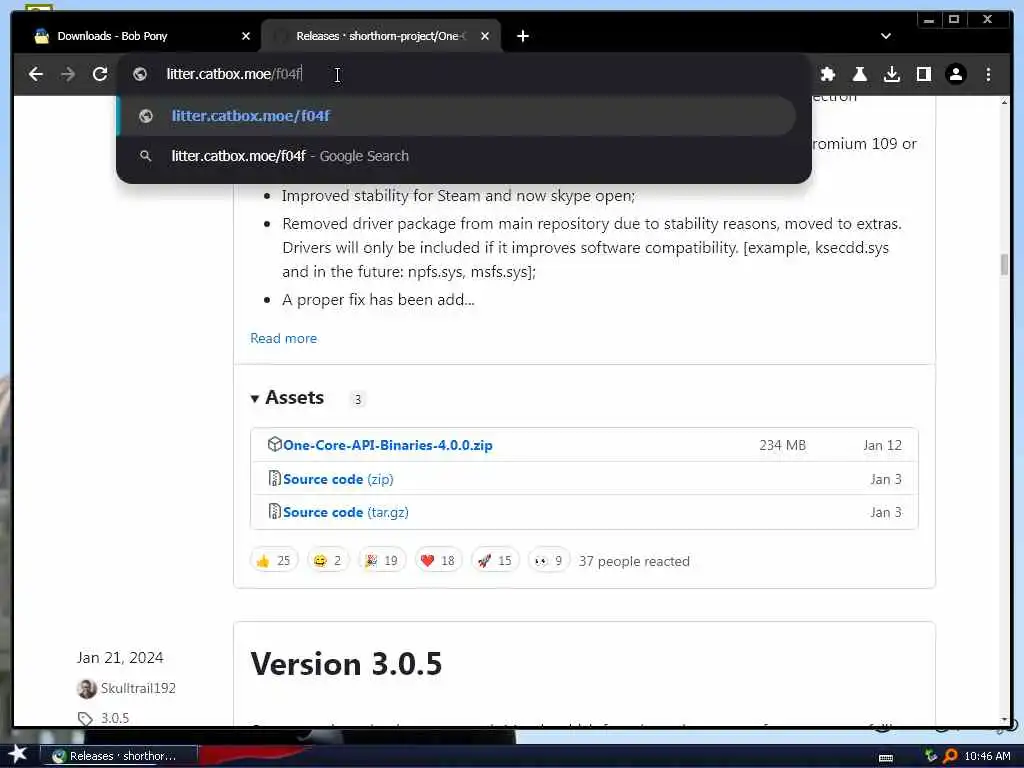Open the Extensions puzzle icon
1024x768 pixels.
pos(827,74)
